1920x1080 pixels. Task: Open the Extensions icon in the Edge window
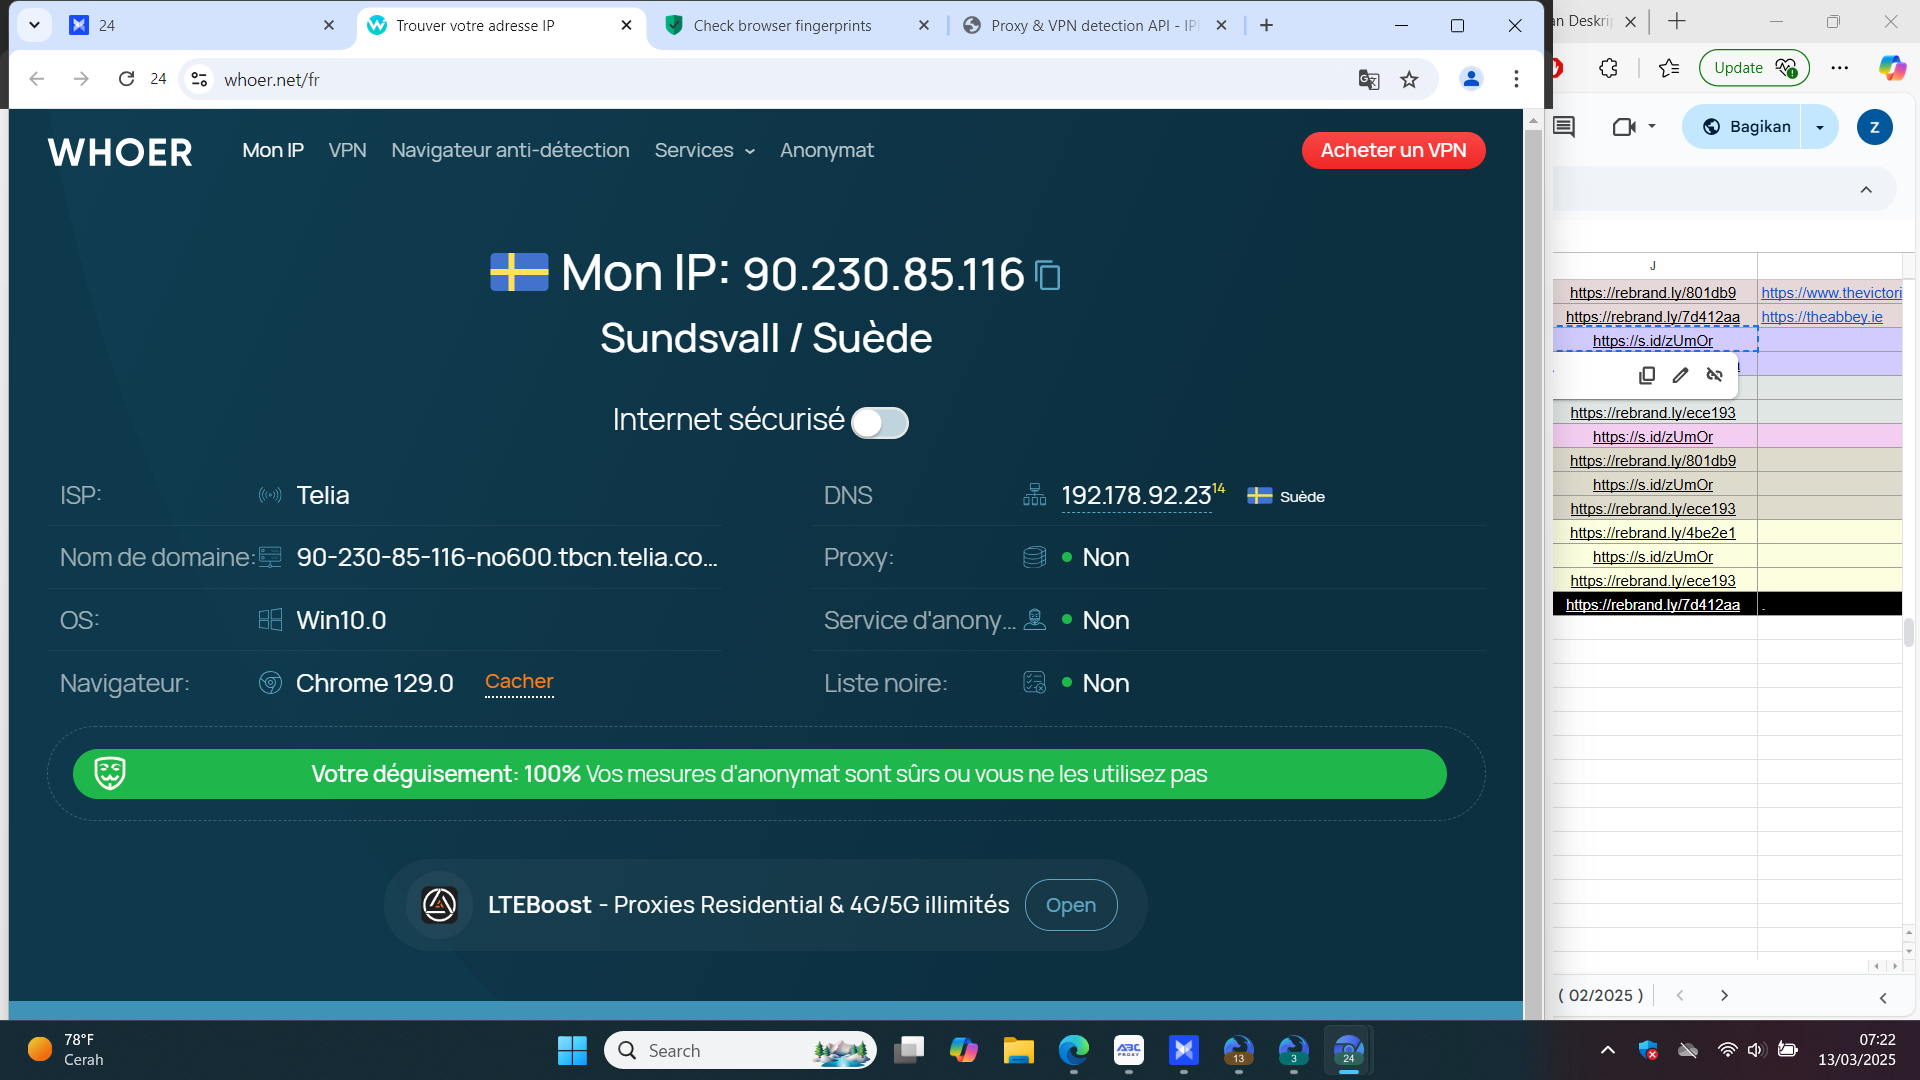[1608, 68]
